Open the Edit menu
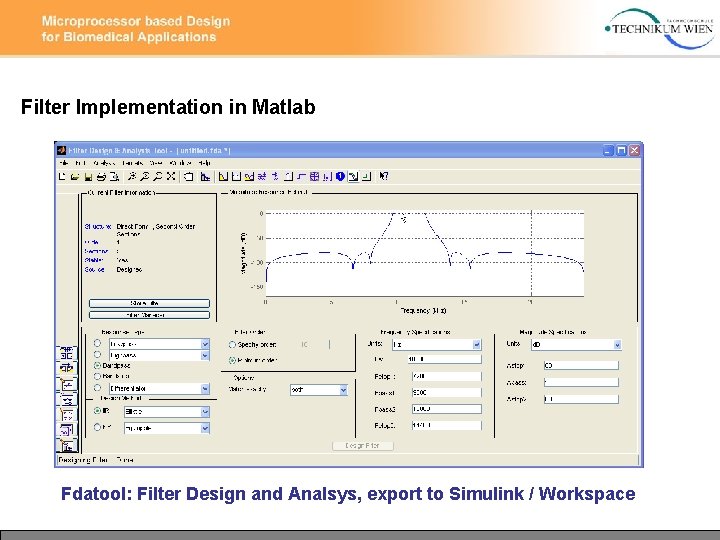This screenshot has height=540, width=720. [80, 163]
